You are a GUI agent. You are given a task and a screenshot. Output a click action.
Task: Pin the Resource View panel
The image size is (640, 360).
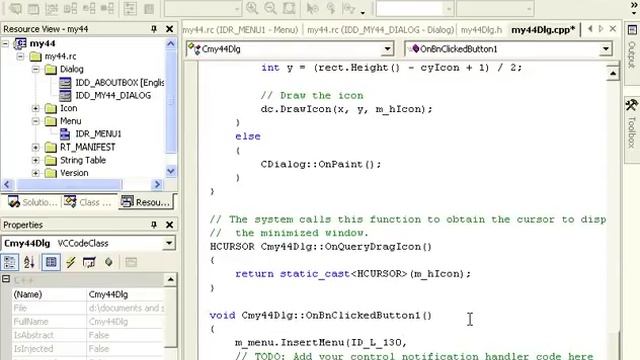pos(154,29)
